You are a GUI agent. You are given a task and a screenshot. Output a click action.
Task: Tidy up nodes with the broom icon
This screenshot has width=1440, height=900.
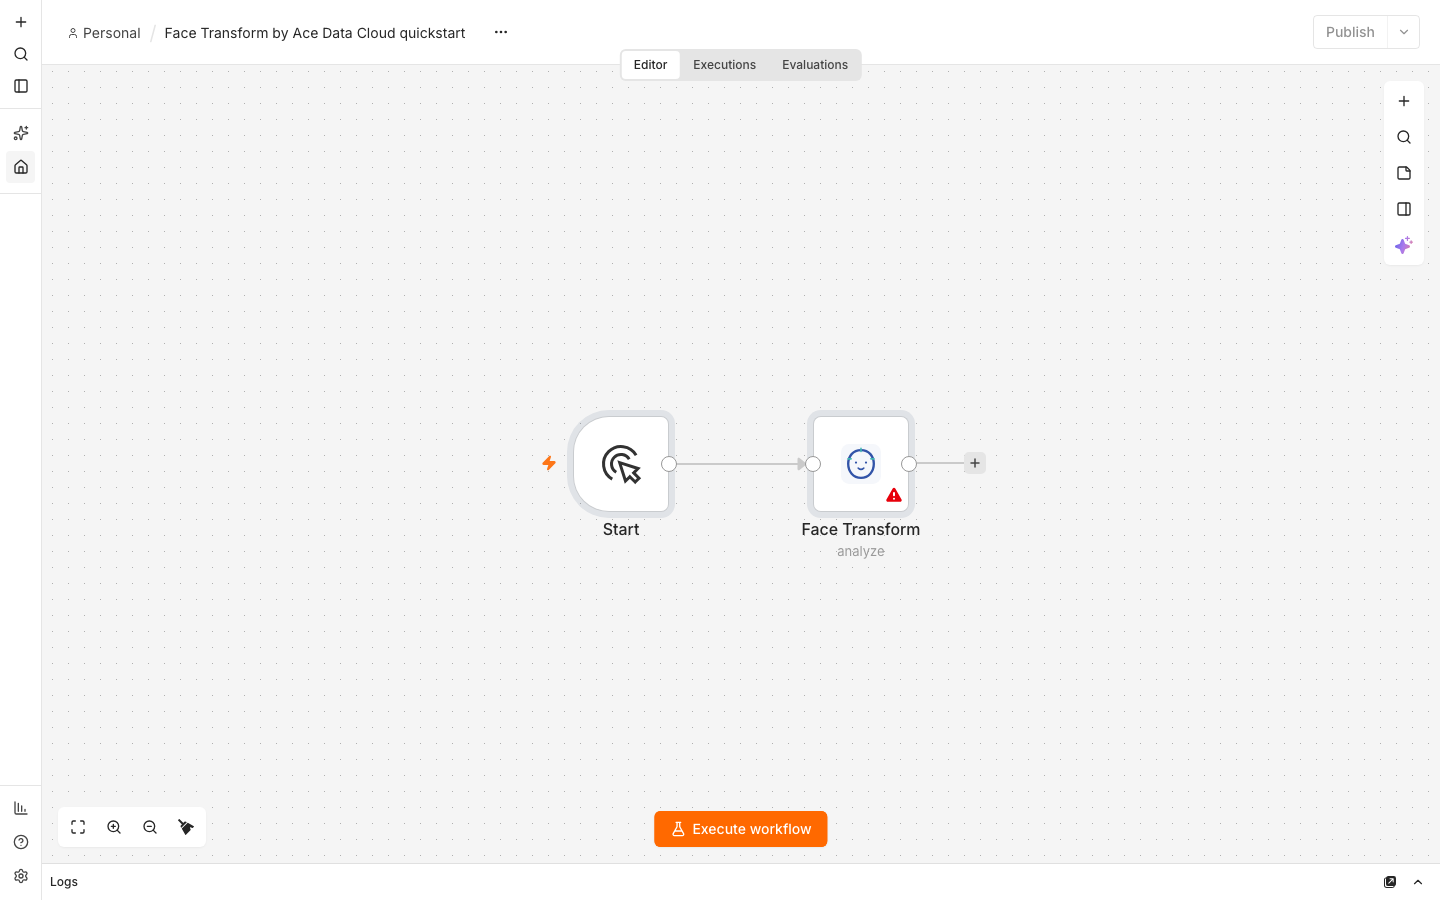pyautogui.click(x=186, y=827)
